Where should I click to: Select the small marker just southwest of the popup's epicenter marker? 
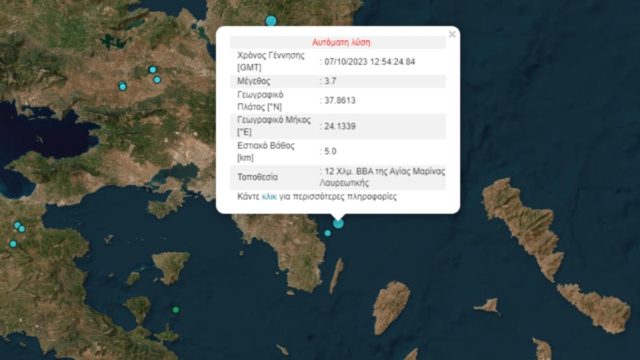[x=327, y=233]
